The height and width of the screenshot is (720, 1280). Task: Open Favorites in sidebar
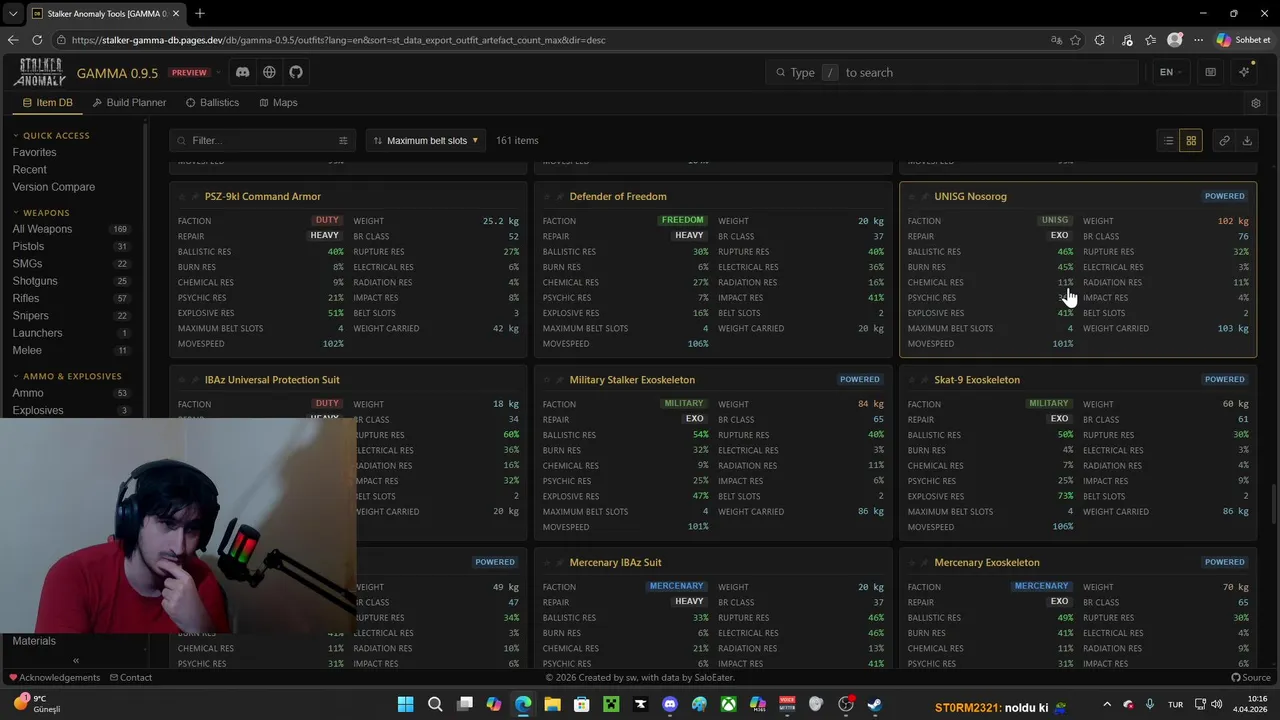[34, 152]
